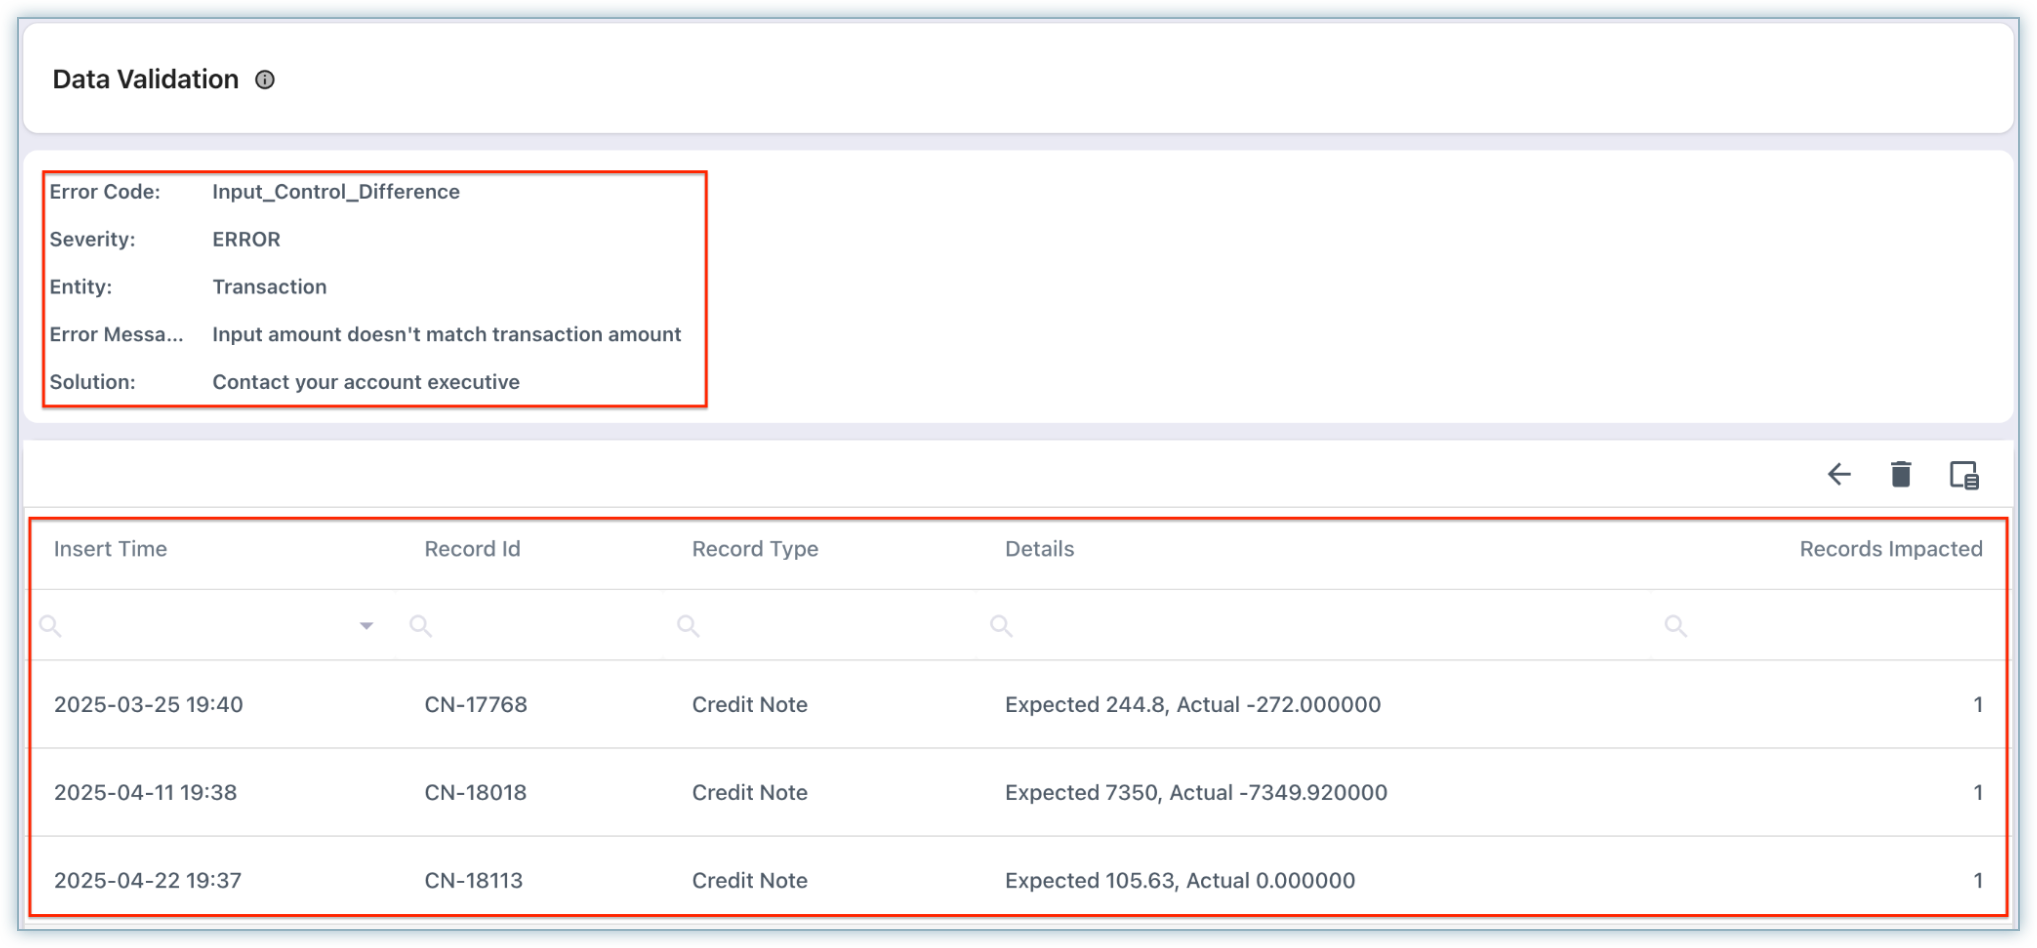The height and width of the screenshot is (948, 2037).
Task: Select the CN-17768 record row
Action: coord(475,704)
